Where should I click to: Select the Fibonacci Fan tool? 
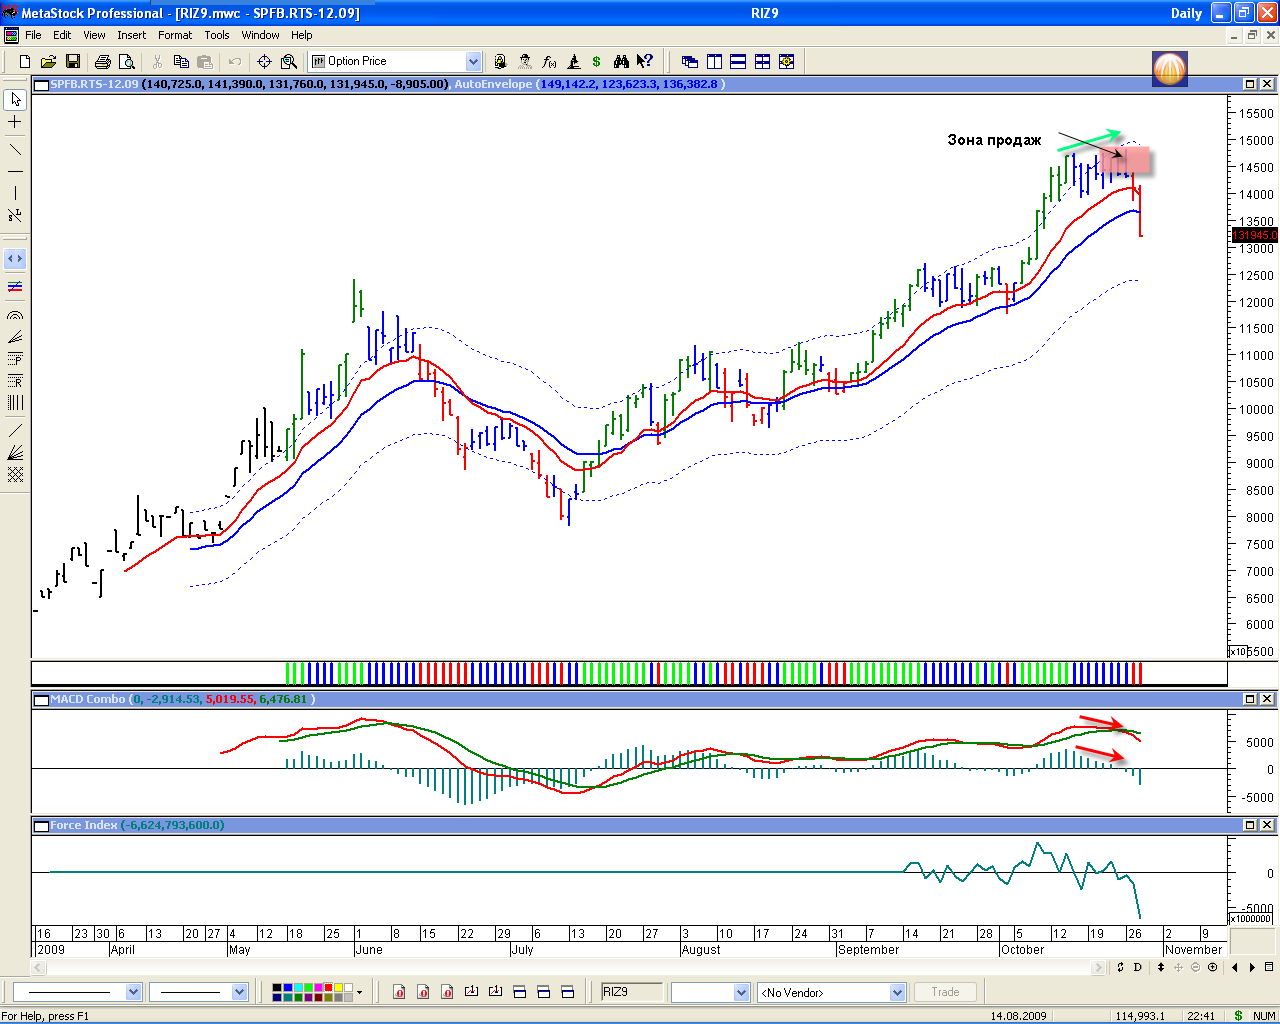tap(15, 337)
